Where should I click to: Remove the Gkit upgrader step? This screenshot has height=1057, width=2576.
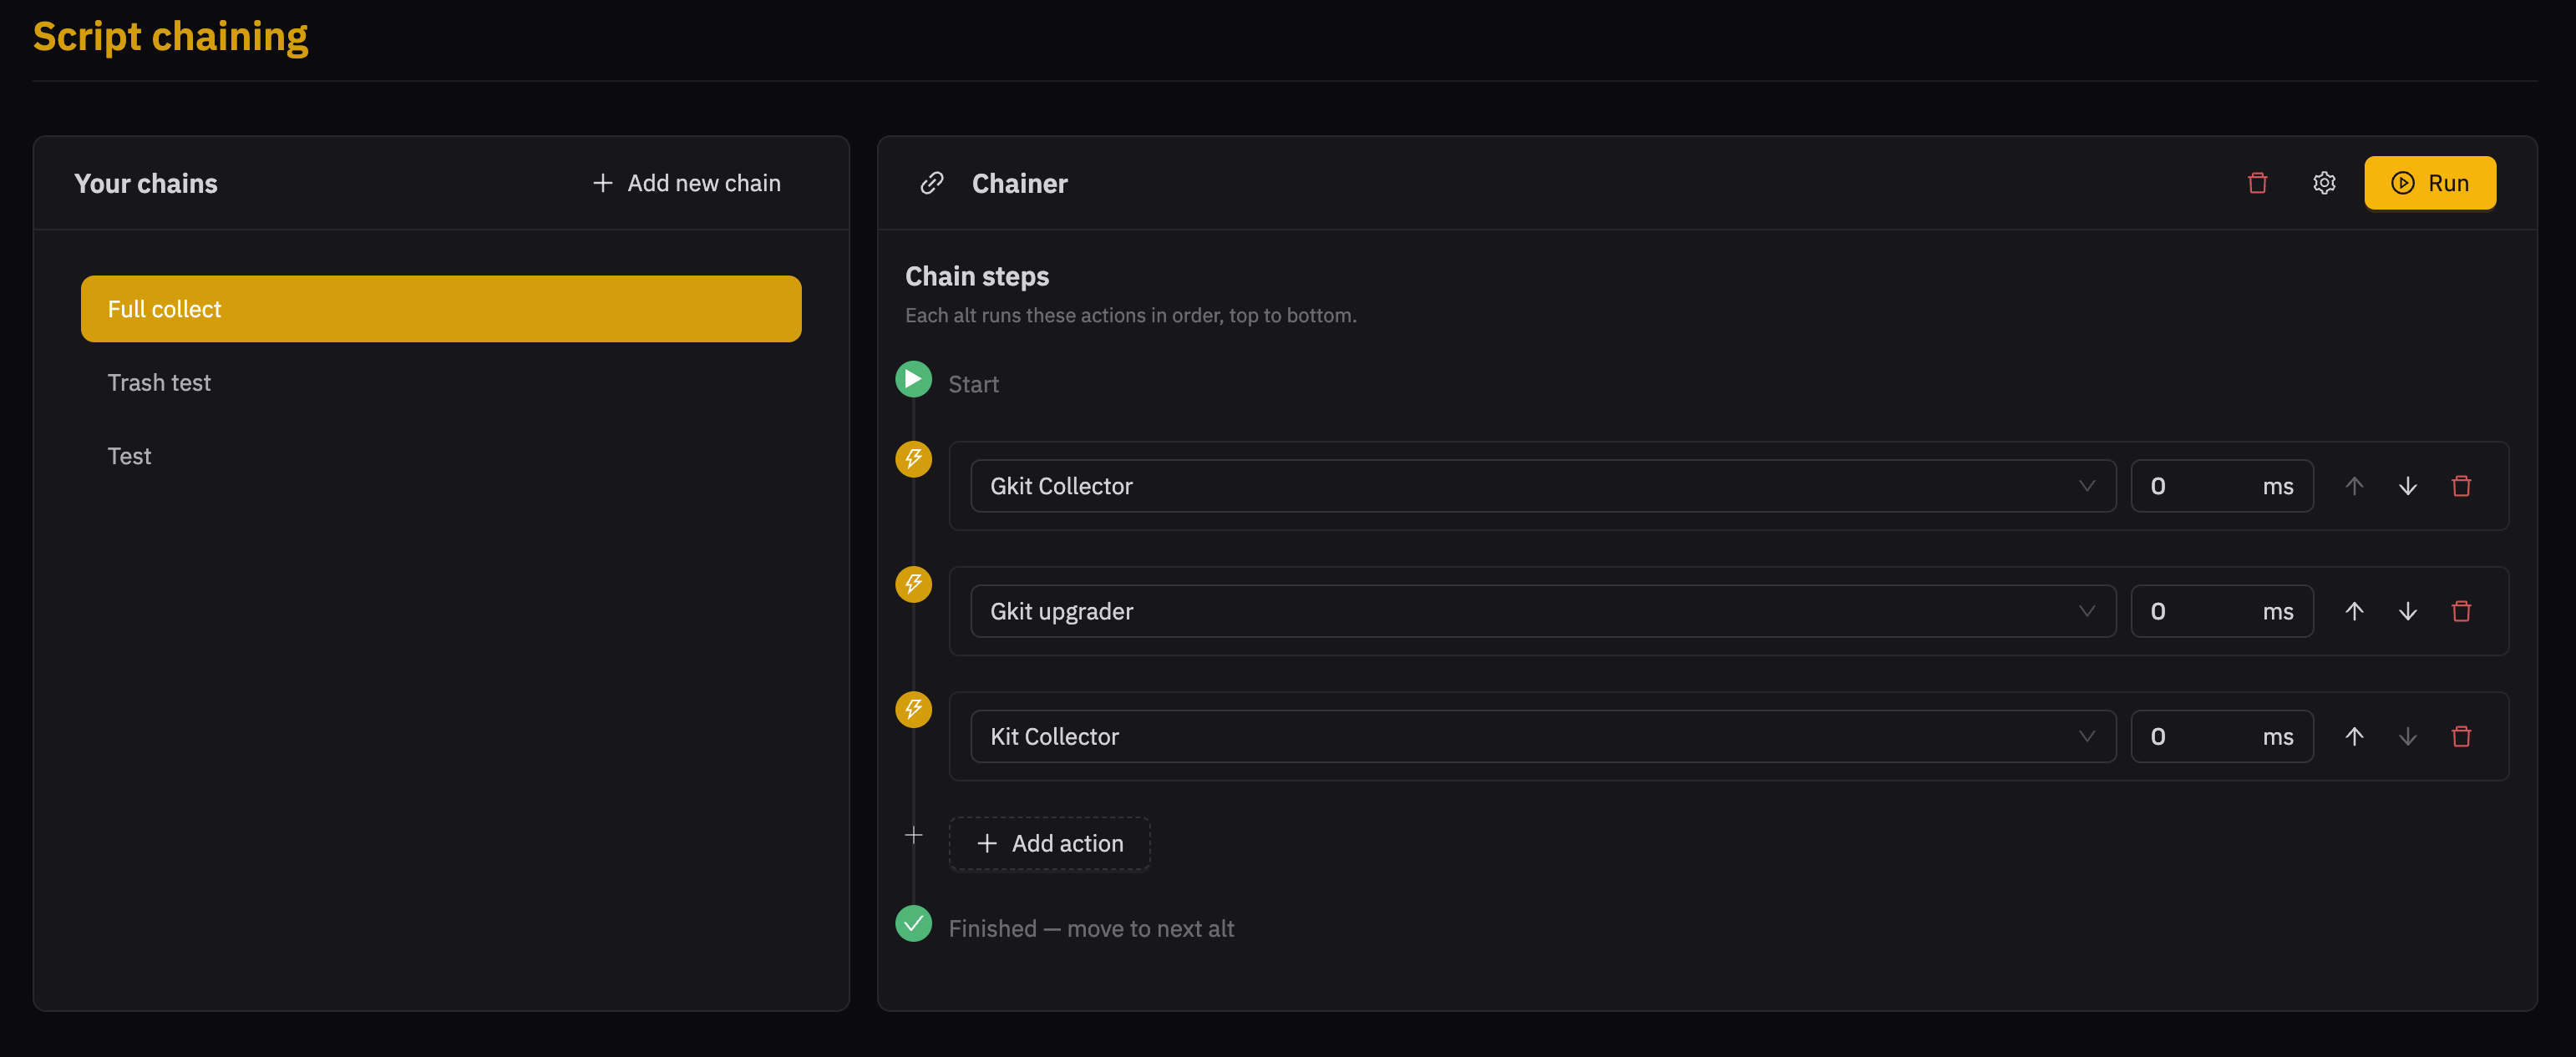[x=2461, y=611]
